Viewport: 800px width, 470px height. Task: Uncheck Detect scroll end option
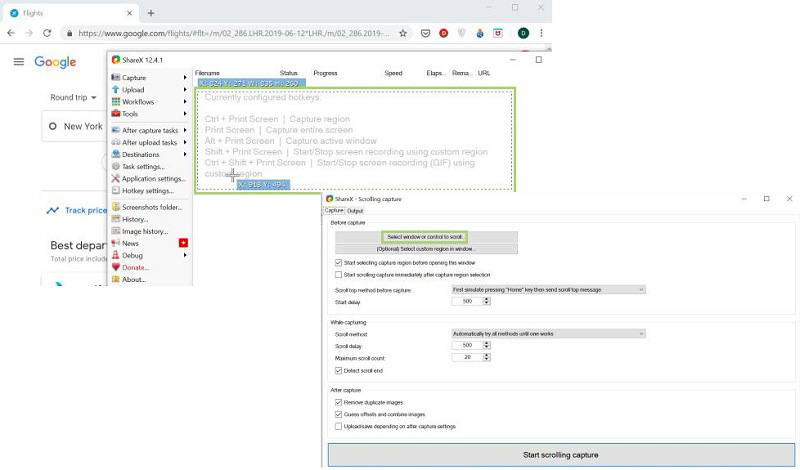point(339,371)
